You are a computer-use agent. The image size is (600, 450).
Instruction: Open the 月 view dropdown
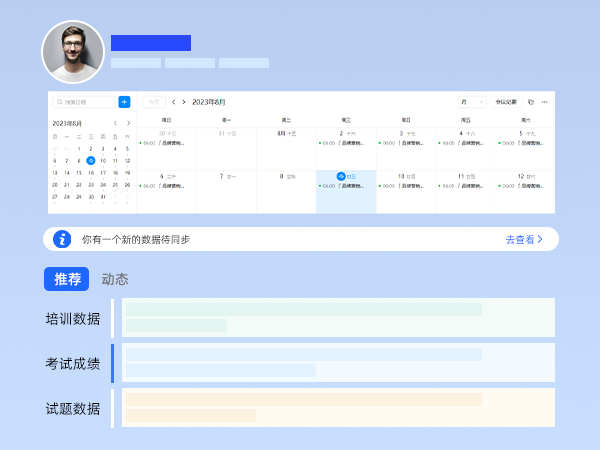pos(472,102)
